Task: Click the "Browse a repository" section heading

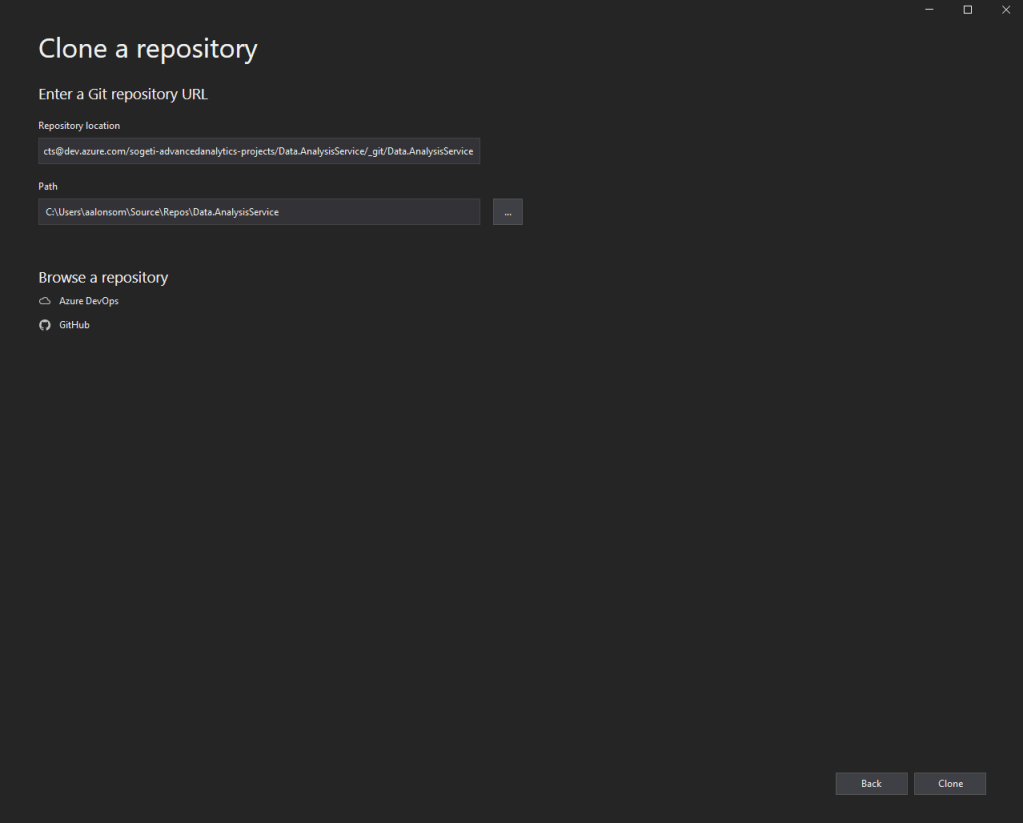Action: (x=103, y=277)
